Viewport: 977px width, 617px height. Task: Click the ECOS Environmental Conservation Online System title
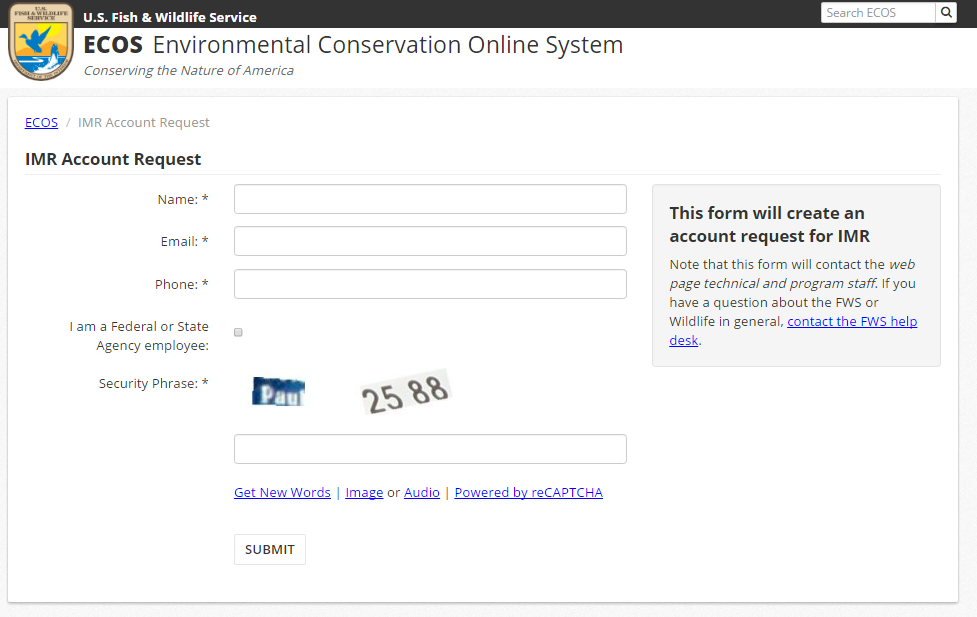353,45
